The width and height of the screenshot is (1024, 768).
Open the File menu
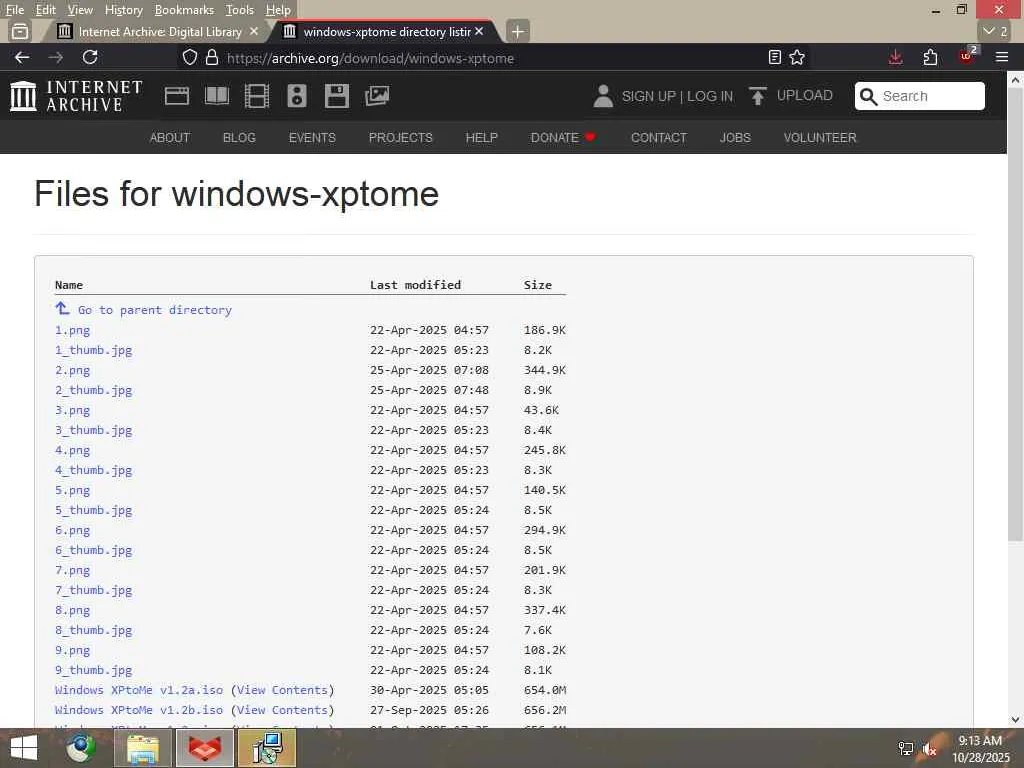coord(15,10)
